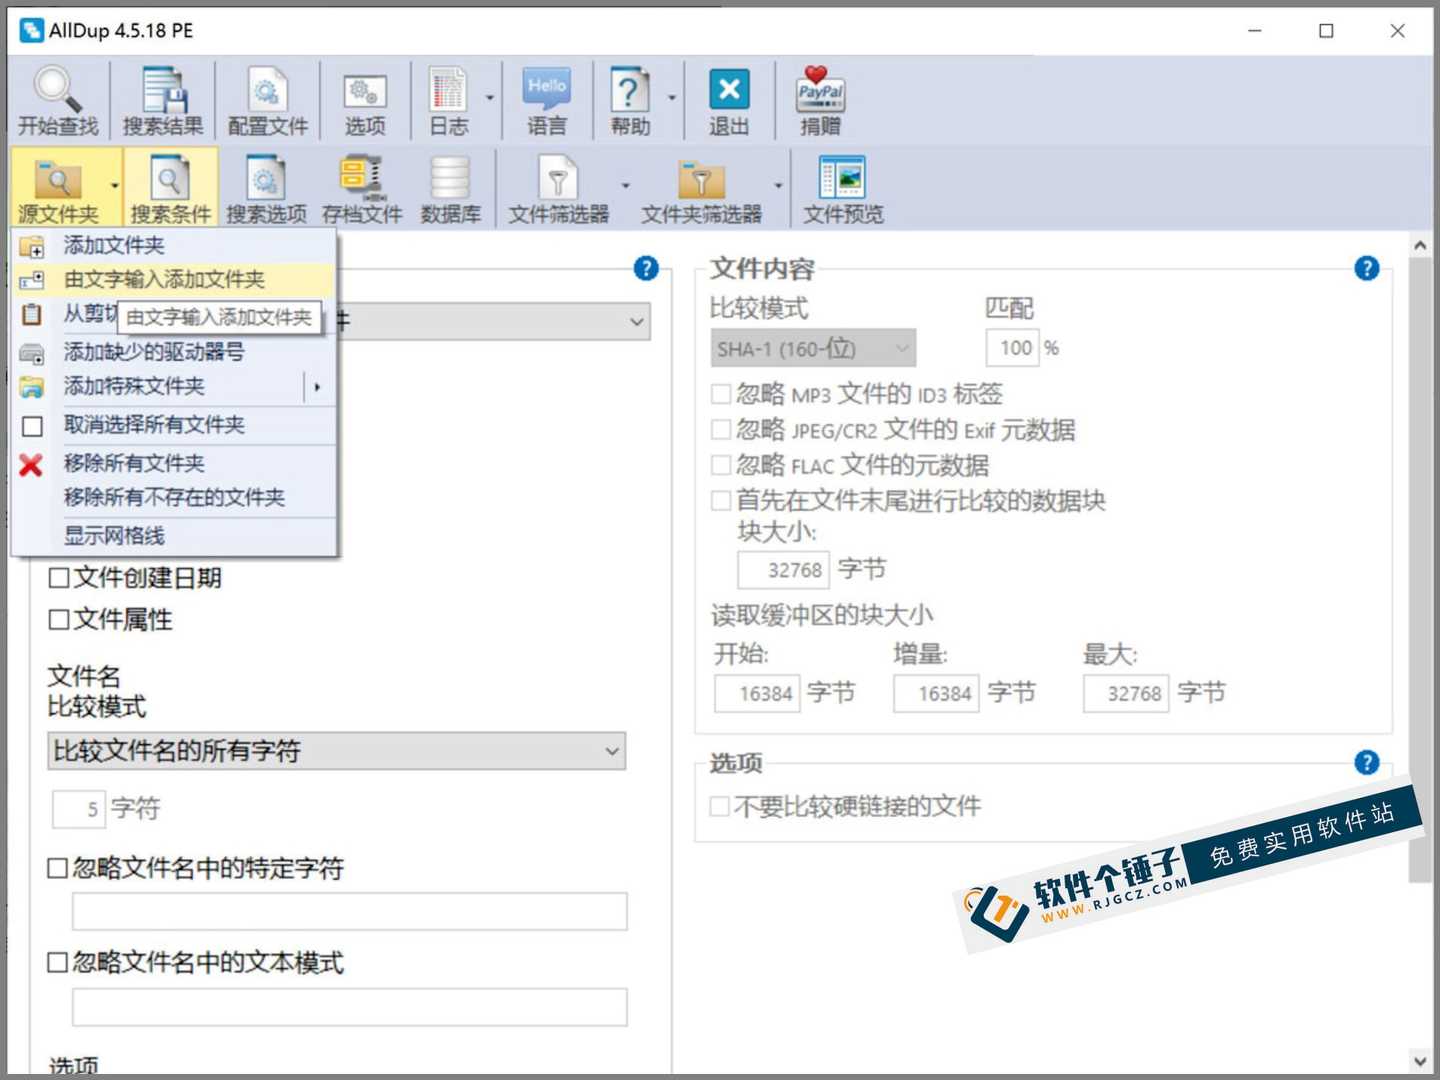Toggle 首先在文件末尾进行比较的数据块
Screen dimensions: 1440x1080
click(x=720, y=500)
